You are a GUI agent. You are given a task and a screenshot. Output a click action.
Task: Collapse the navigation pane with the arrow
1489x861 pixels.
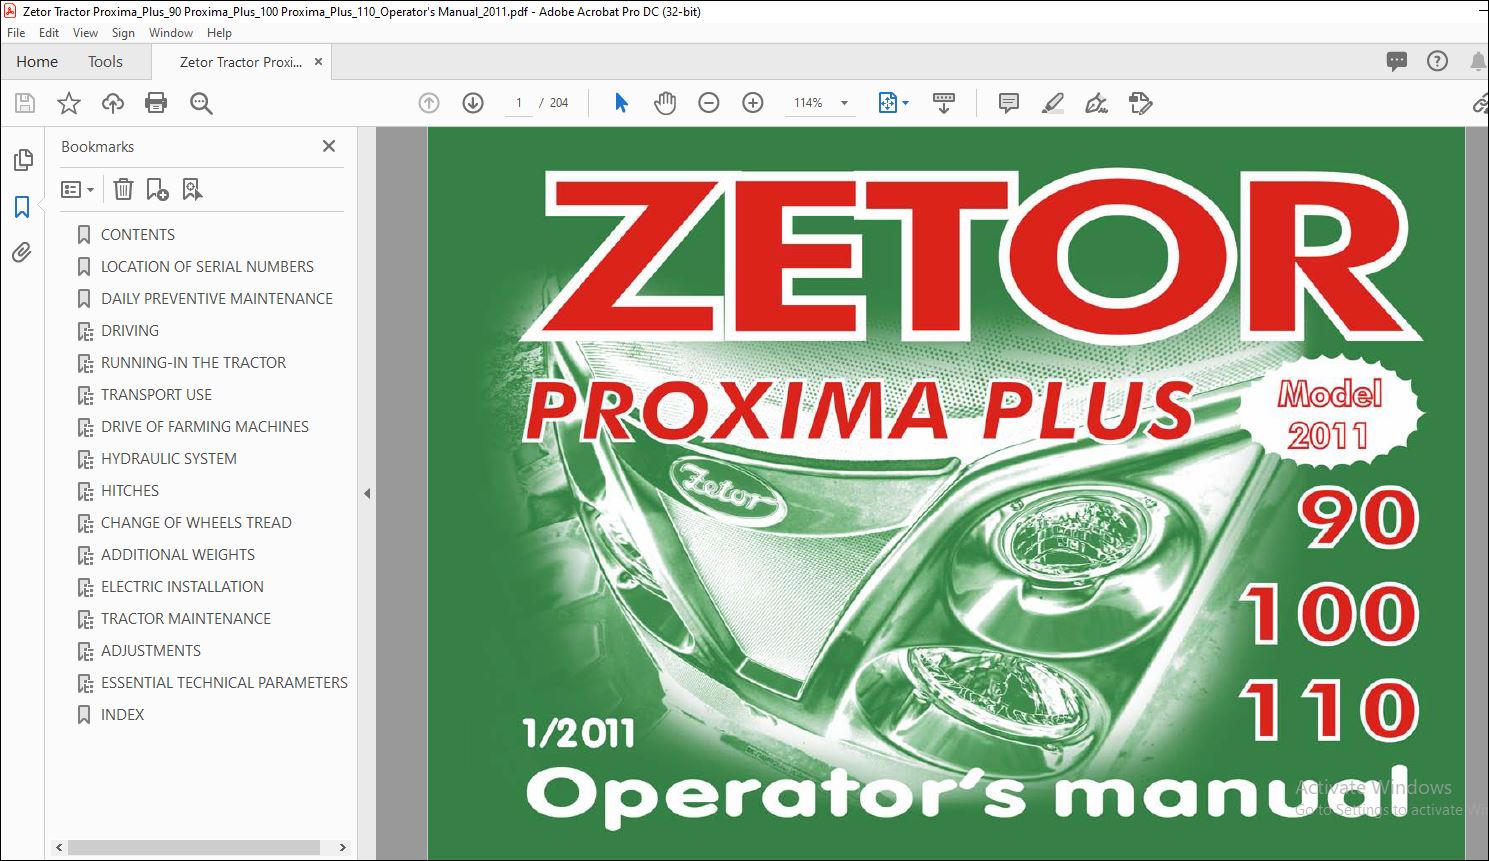click(367, 493)
